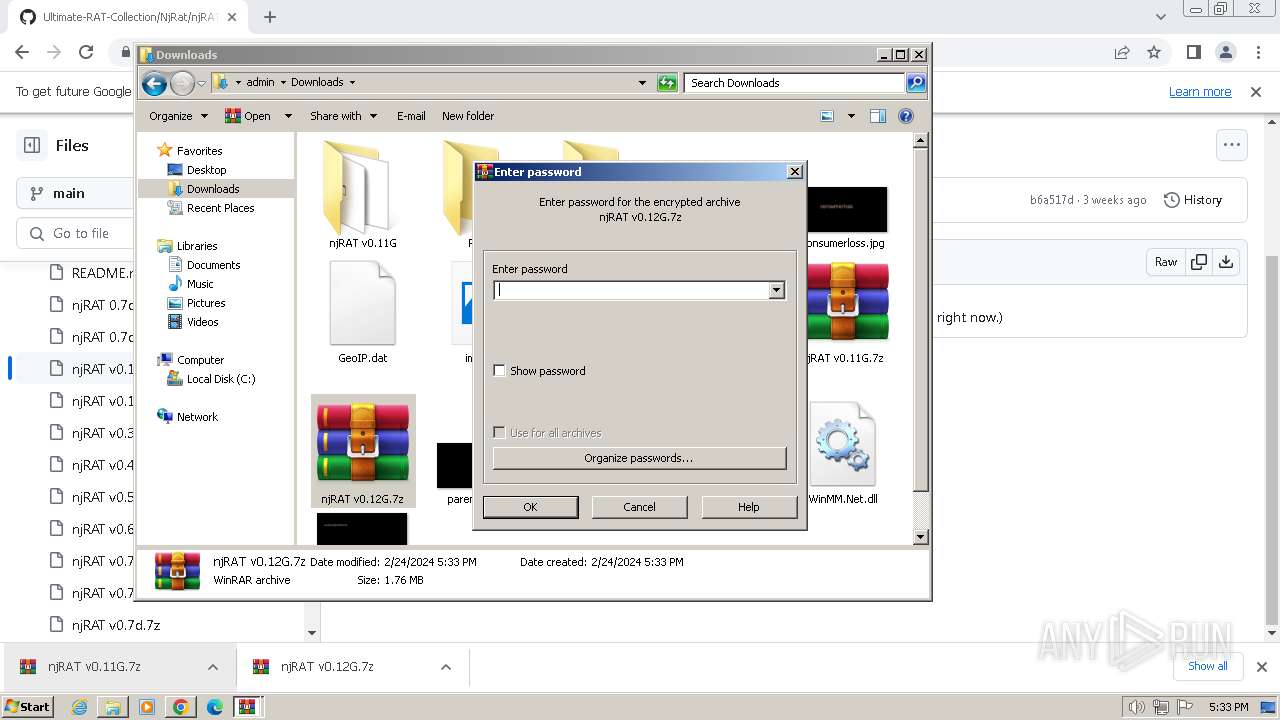Expand njRAT v0.11G.7z download options chevron

pyautogui.click(x=212, y=667)
